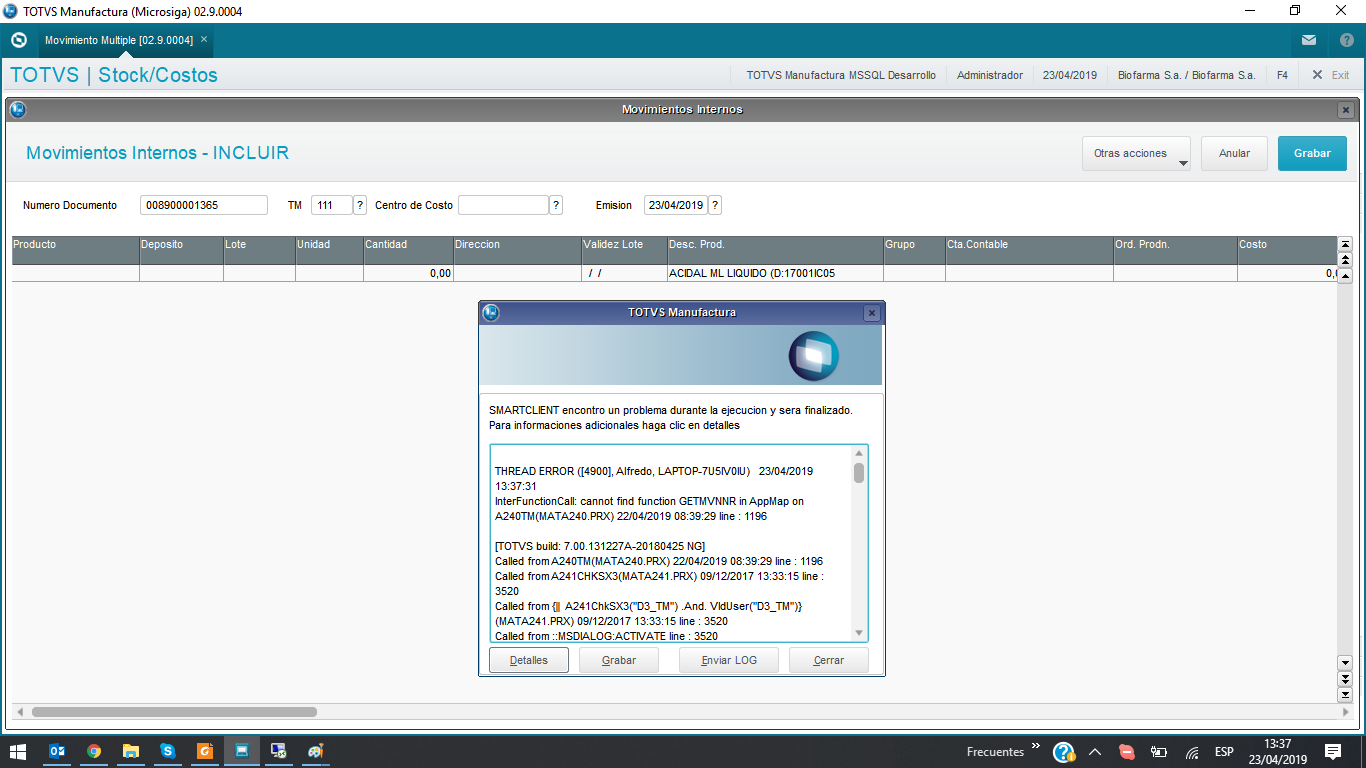Click the Cantidad cell showing 0,00
Image resolution: width=1366 pixels, height=768 pixels.
[x=408, y=273]
